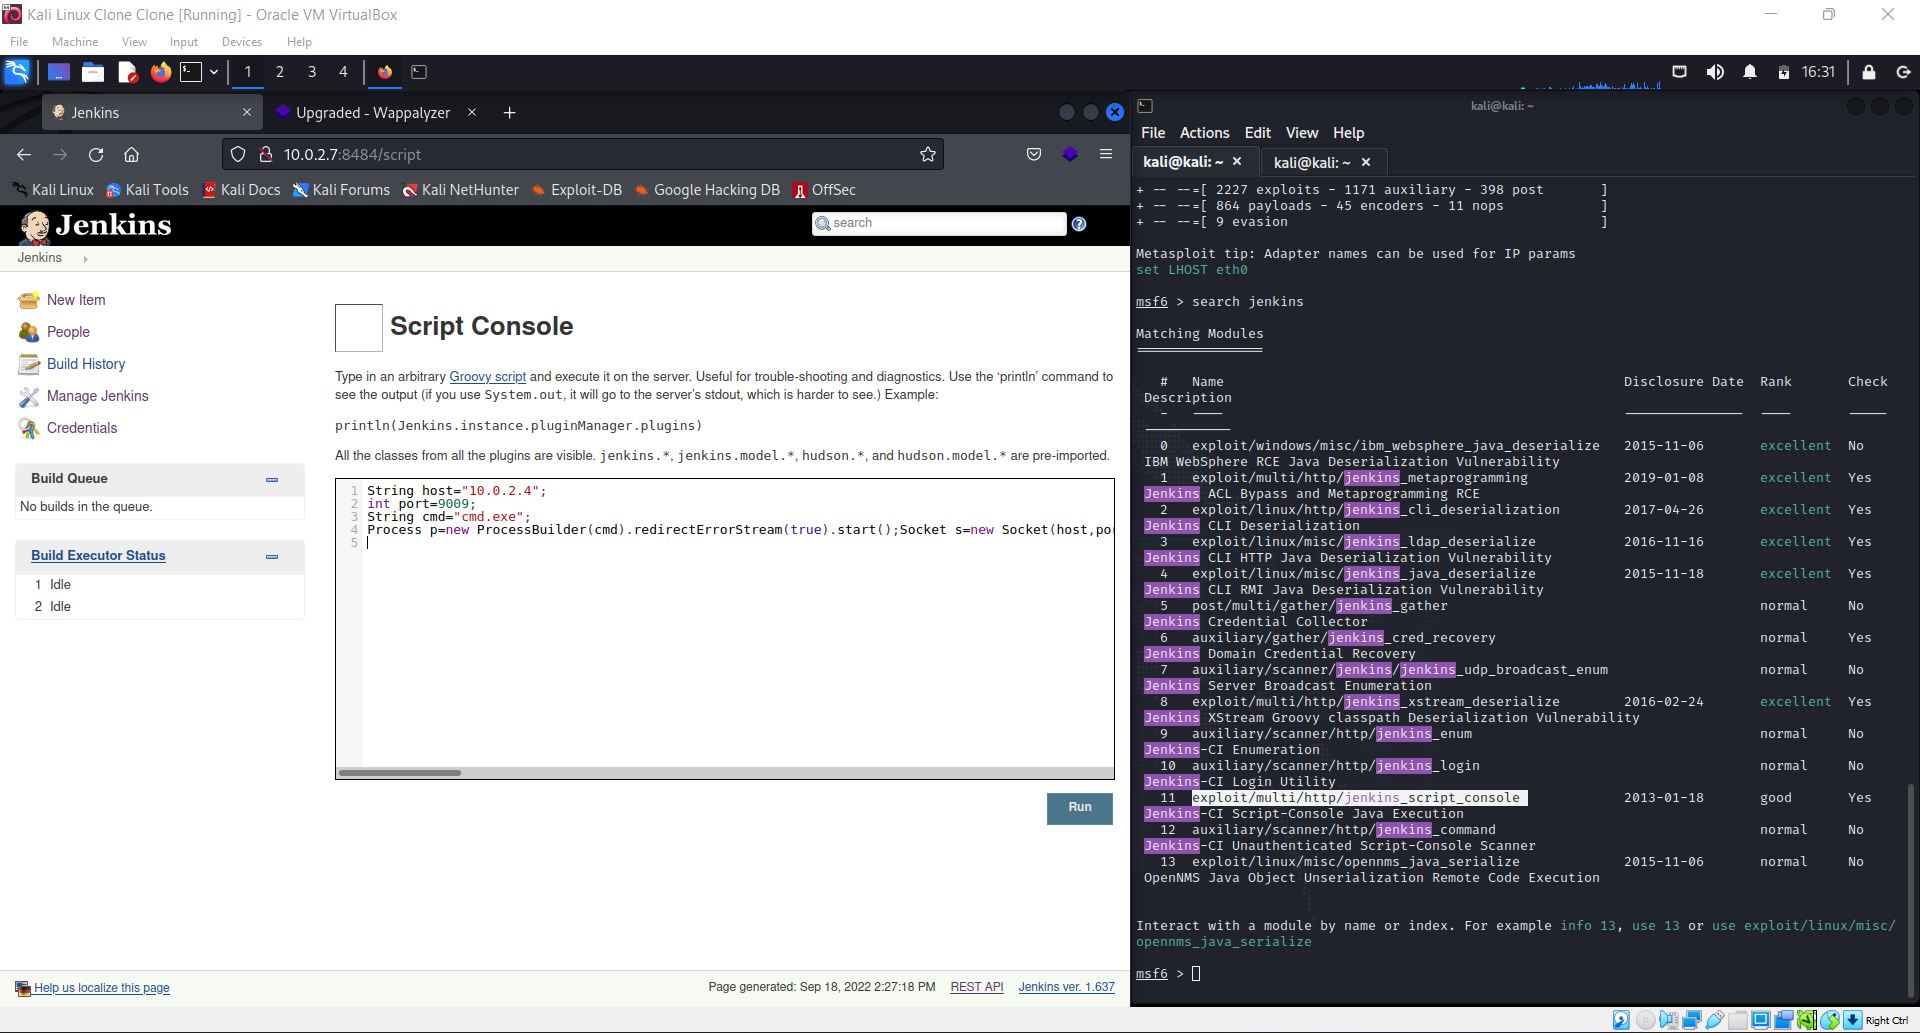Image resolution: width=1920 pixels, height=1033 pixels.
Task: Open the file manager from the taskbar
Action: pyautogui.click(x=92, y=72)
